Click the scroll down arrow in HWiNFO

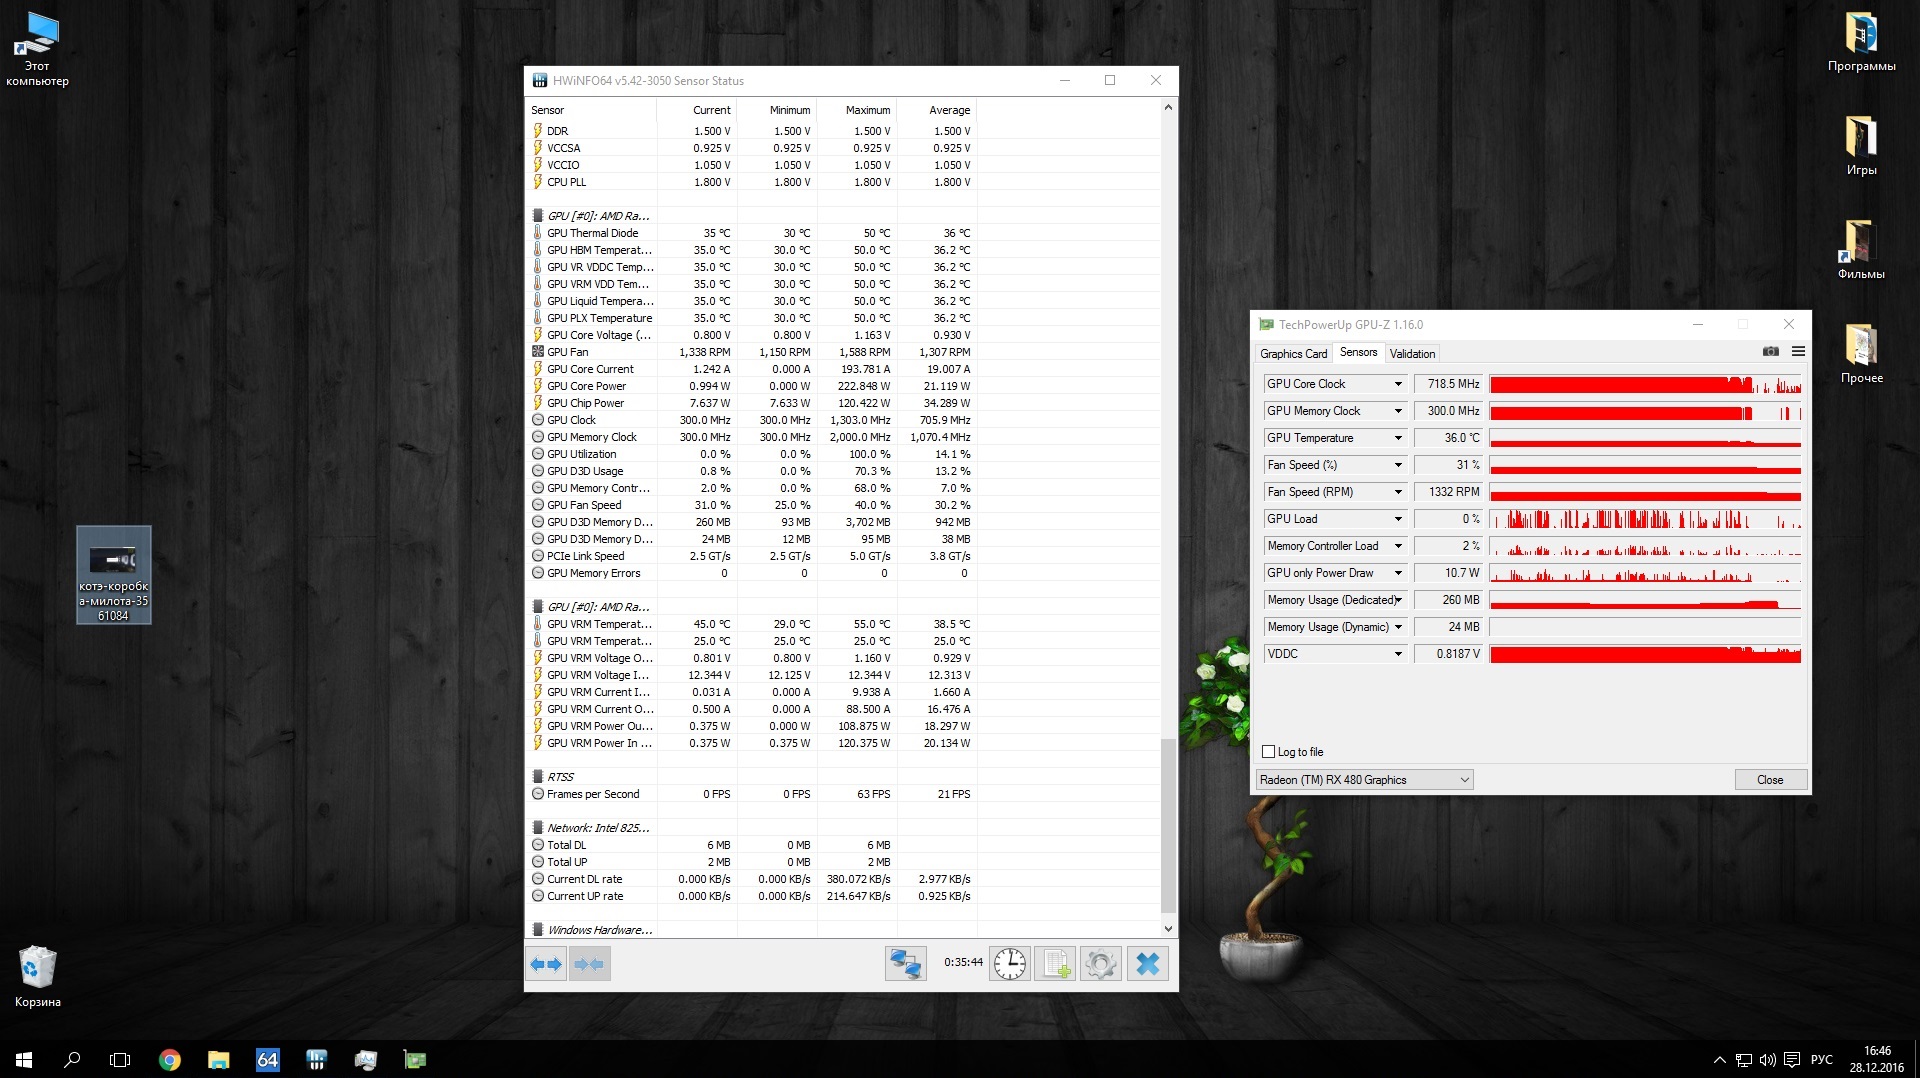(x=1168, y=929)
